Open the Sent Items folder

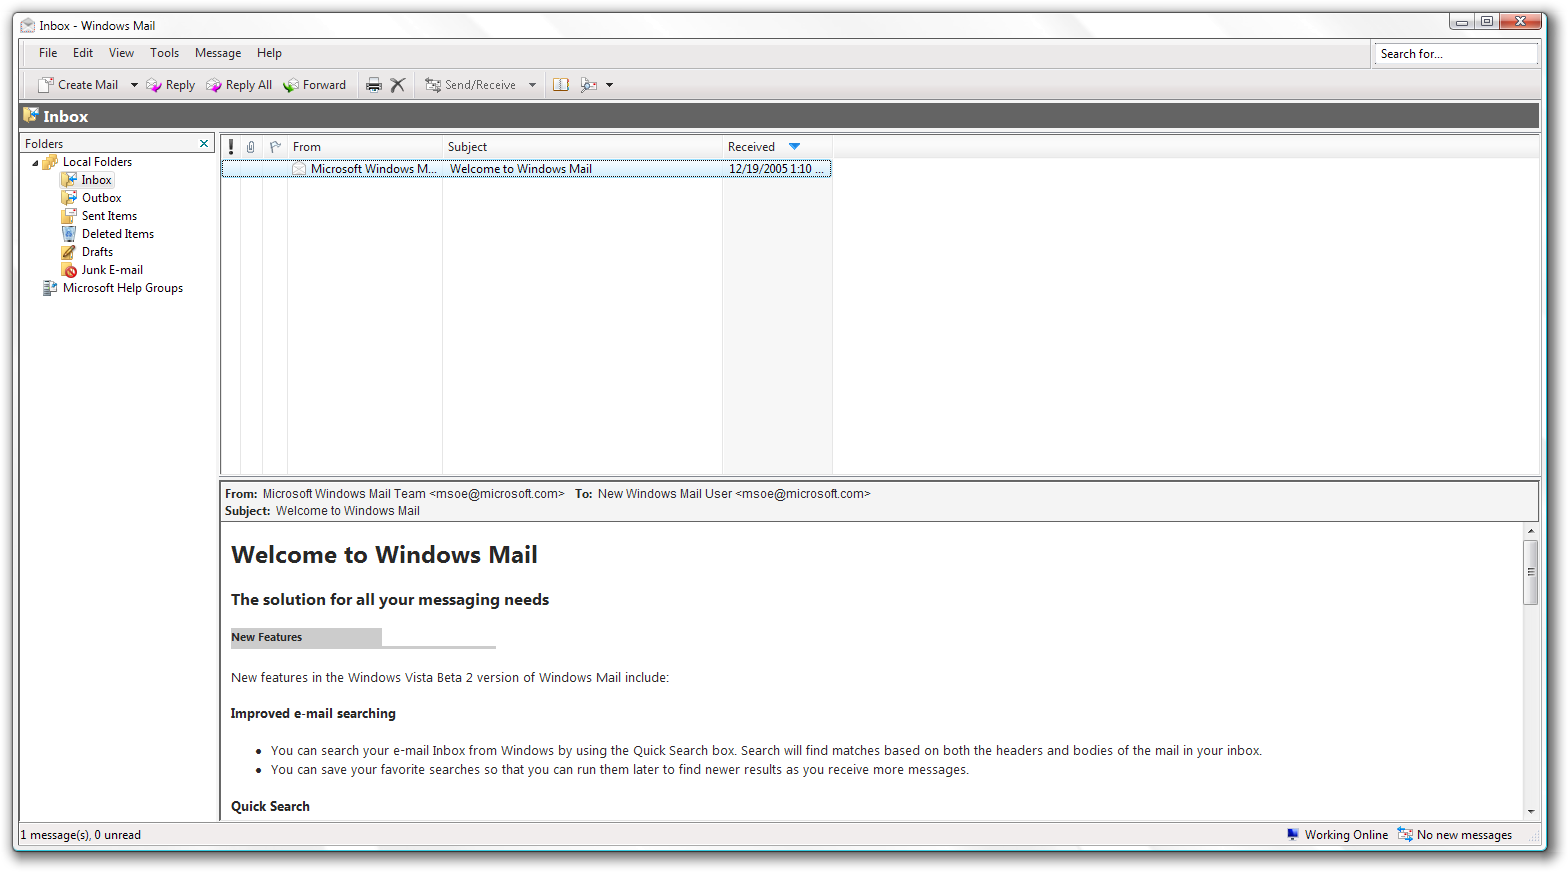pyautogui.click(x=109, y=216)
